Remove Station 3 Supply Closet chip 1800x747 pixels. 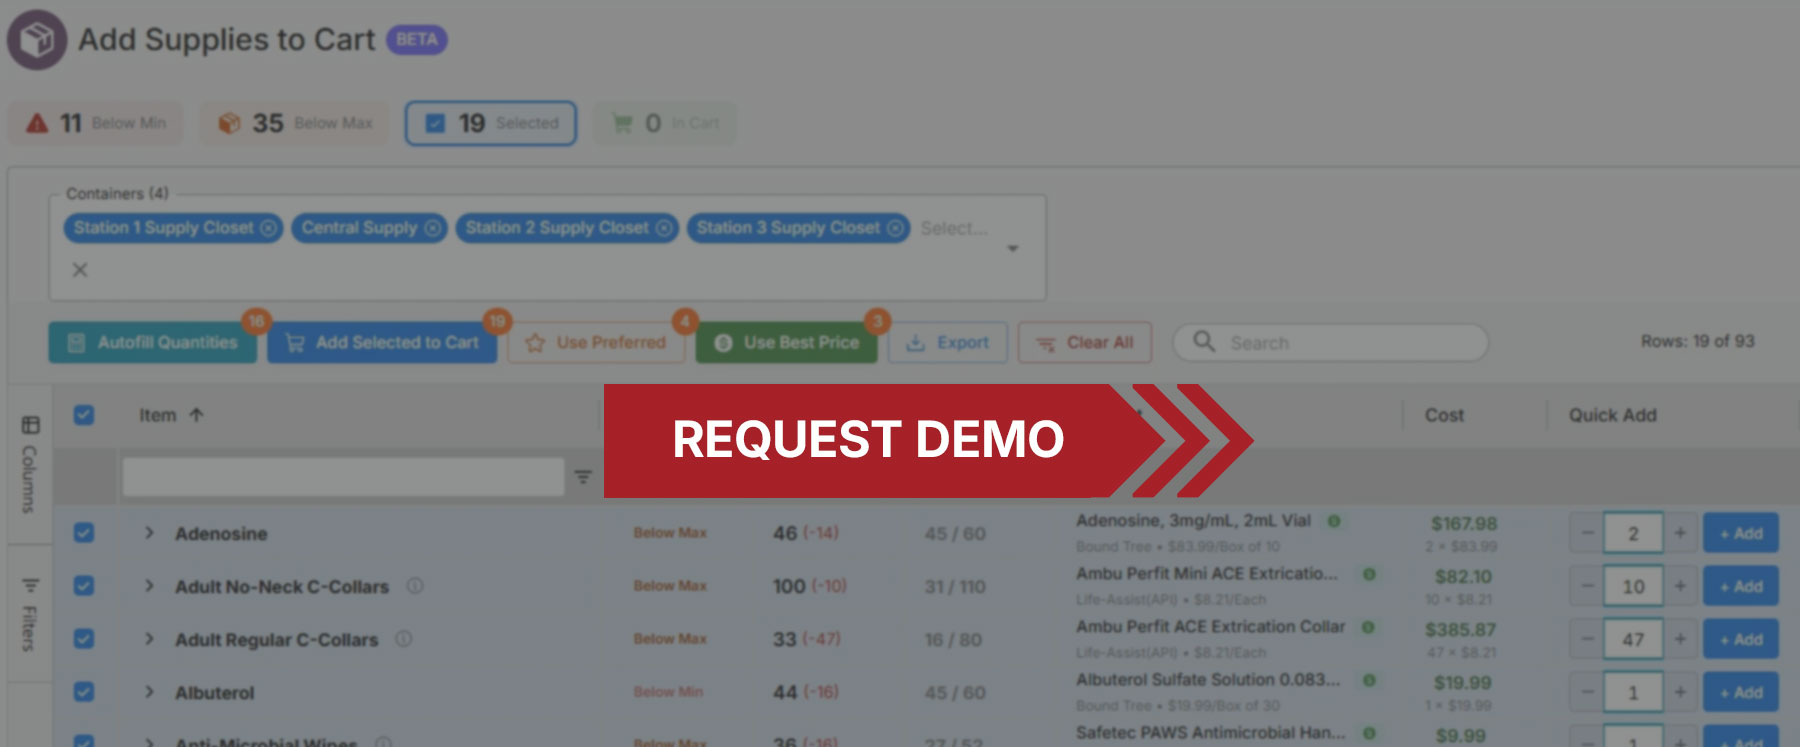point(895,228)
